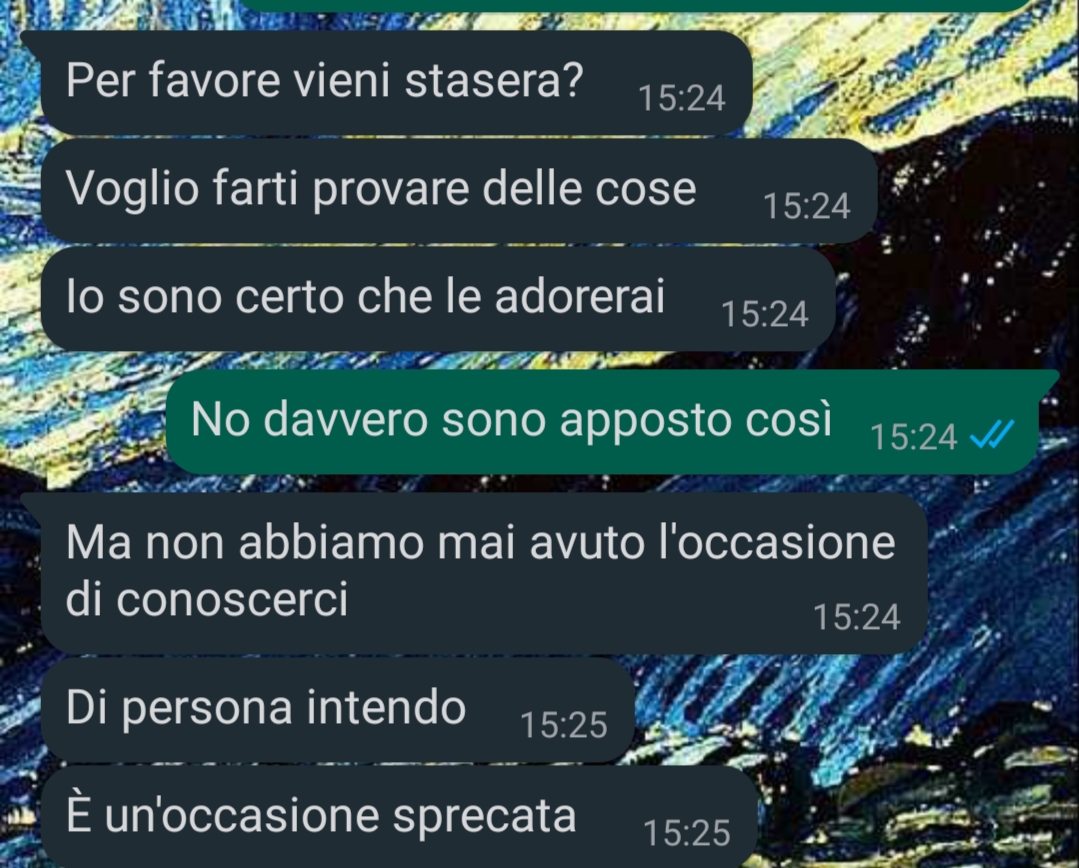Viewport: 1079px width, 868px height.
Task: Tap the 15:25 timestamp on 'Di persona intendo'
Action: click(x=564, y=726)
